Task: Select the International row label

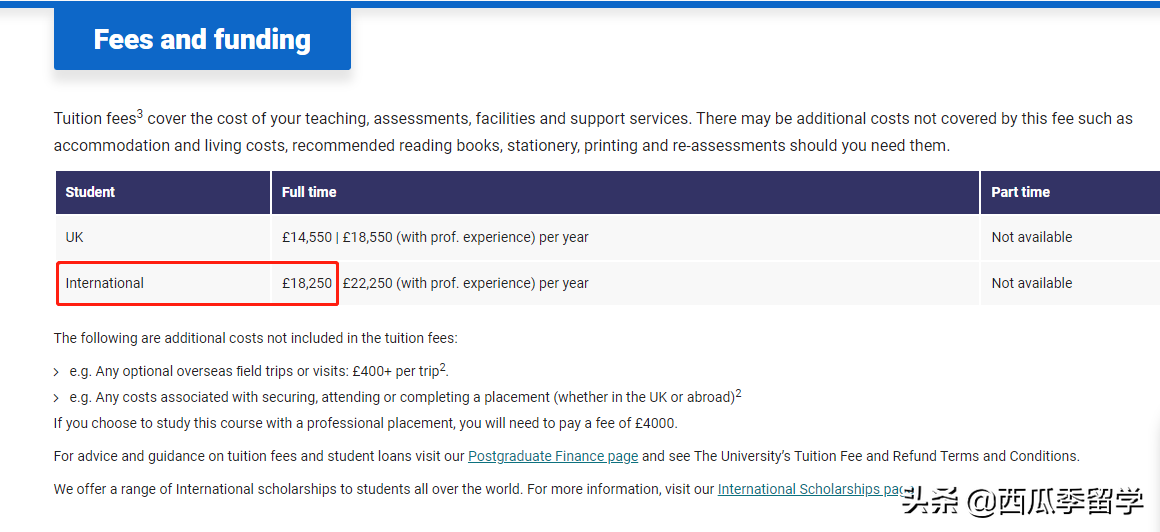Action: (105, 283)
